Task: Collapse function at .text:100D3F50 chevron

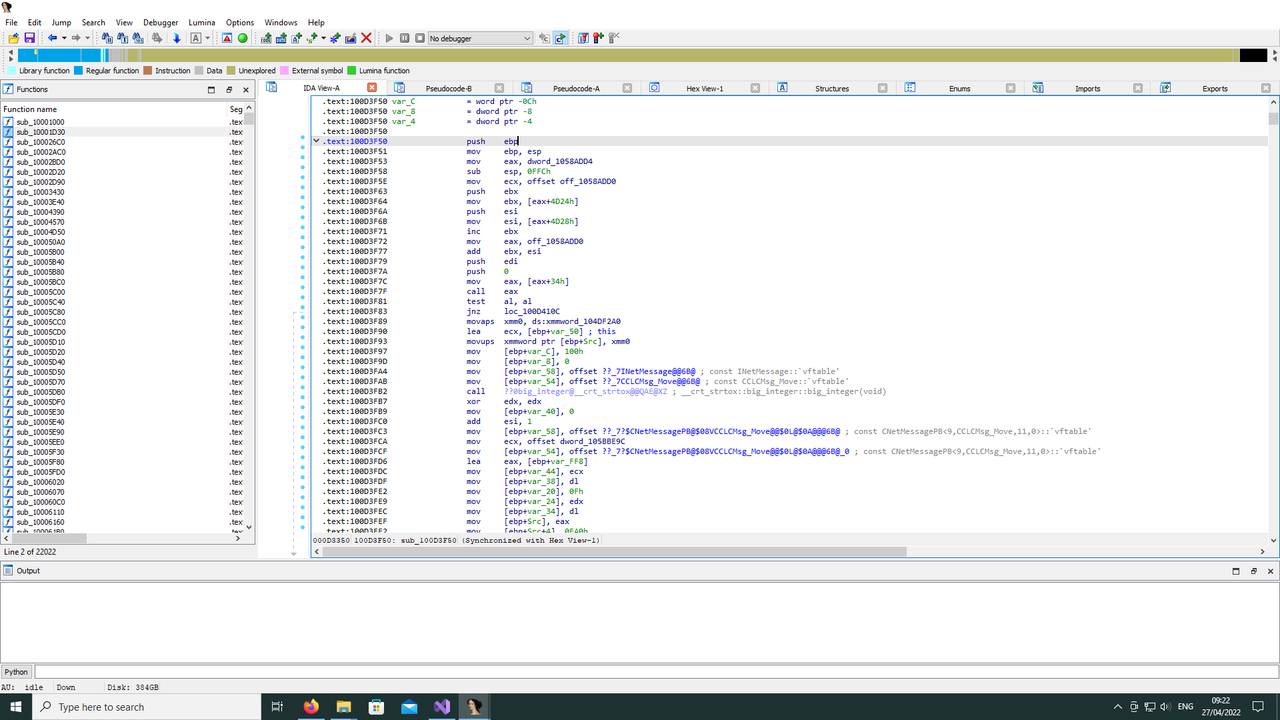Action: point(316,141)
